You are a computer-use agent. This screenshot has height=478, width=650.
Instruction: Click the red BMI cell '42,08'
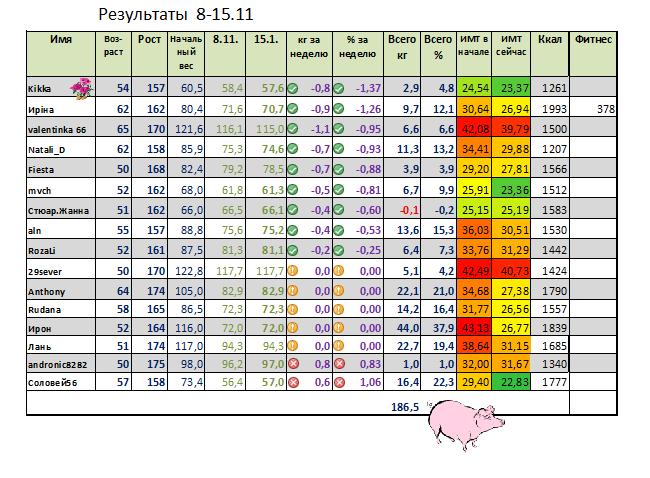tap(474, 129)
